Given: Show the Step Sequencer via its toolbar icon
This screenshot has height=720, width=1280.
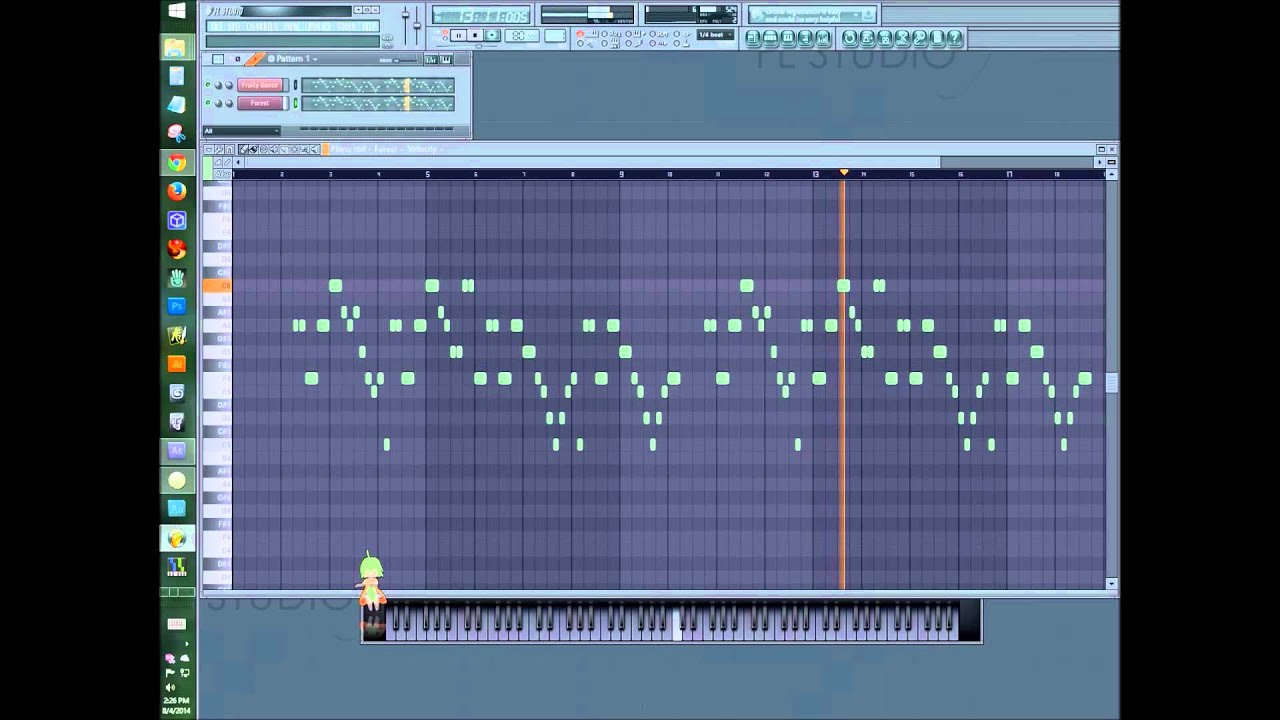Looking at the screenshot, I should pos(770,38).
